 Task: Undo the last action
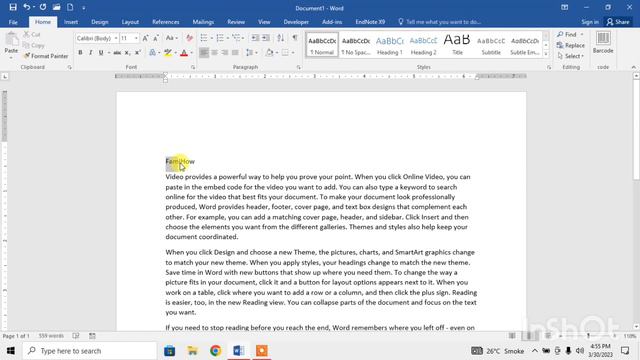(27, 7)
